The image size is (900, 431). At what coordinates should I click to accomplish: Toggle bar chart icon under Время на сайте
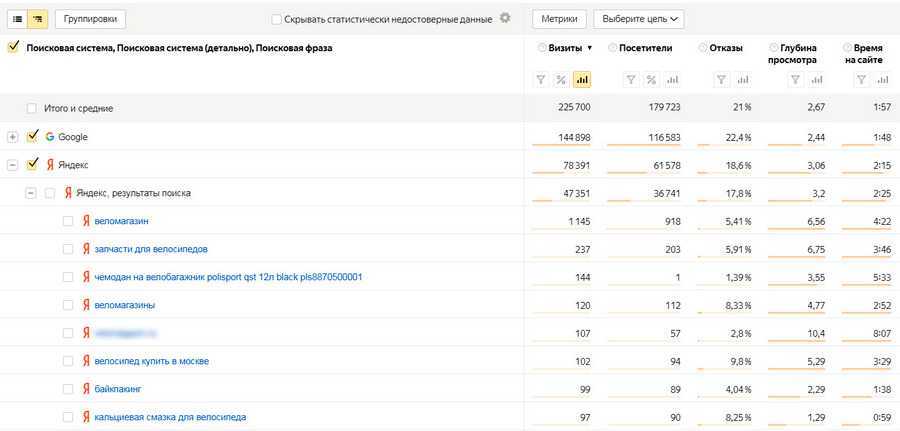883,80
